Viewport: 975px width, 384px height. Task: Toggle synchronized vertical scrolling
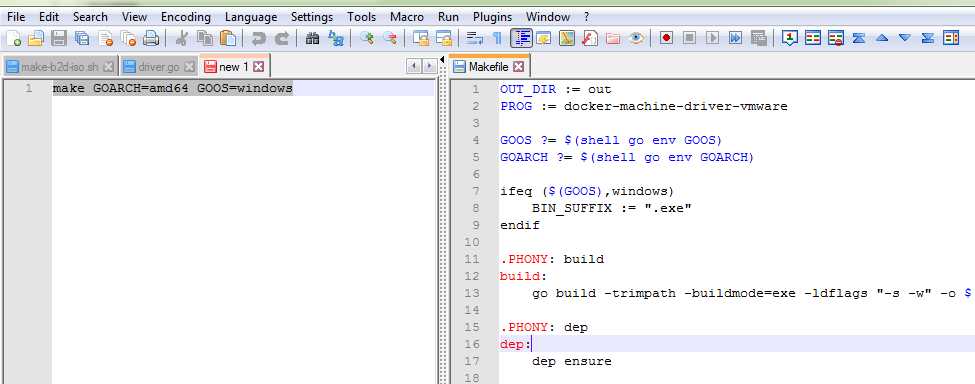pos(422,39)
